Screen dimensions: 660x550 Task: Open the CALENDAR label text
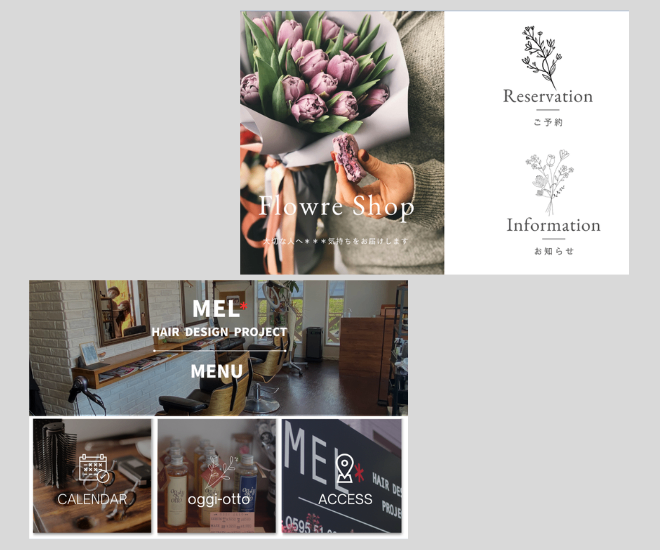pos(92,499)
